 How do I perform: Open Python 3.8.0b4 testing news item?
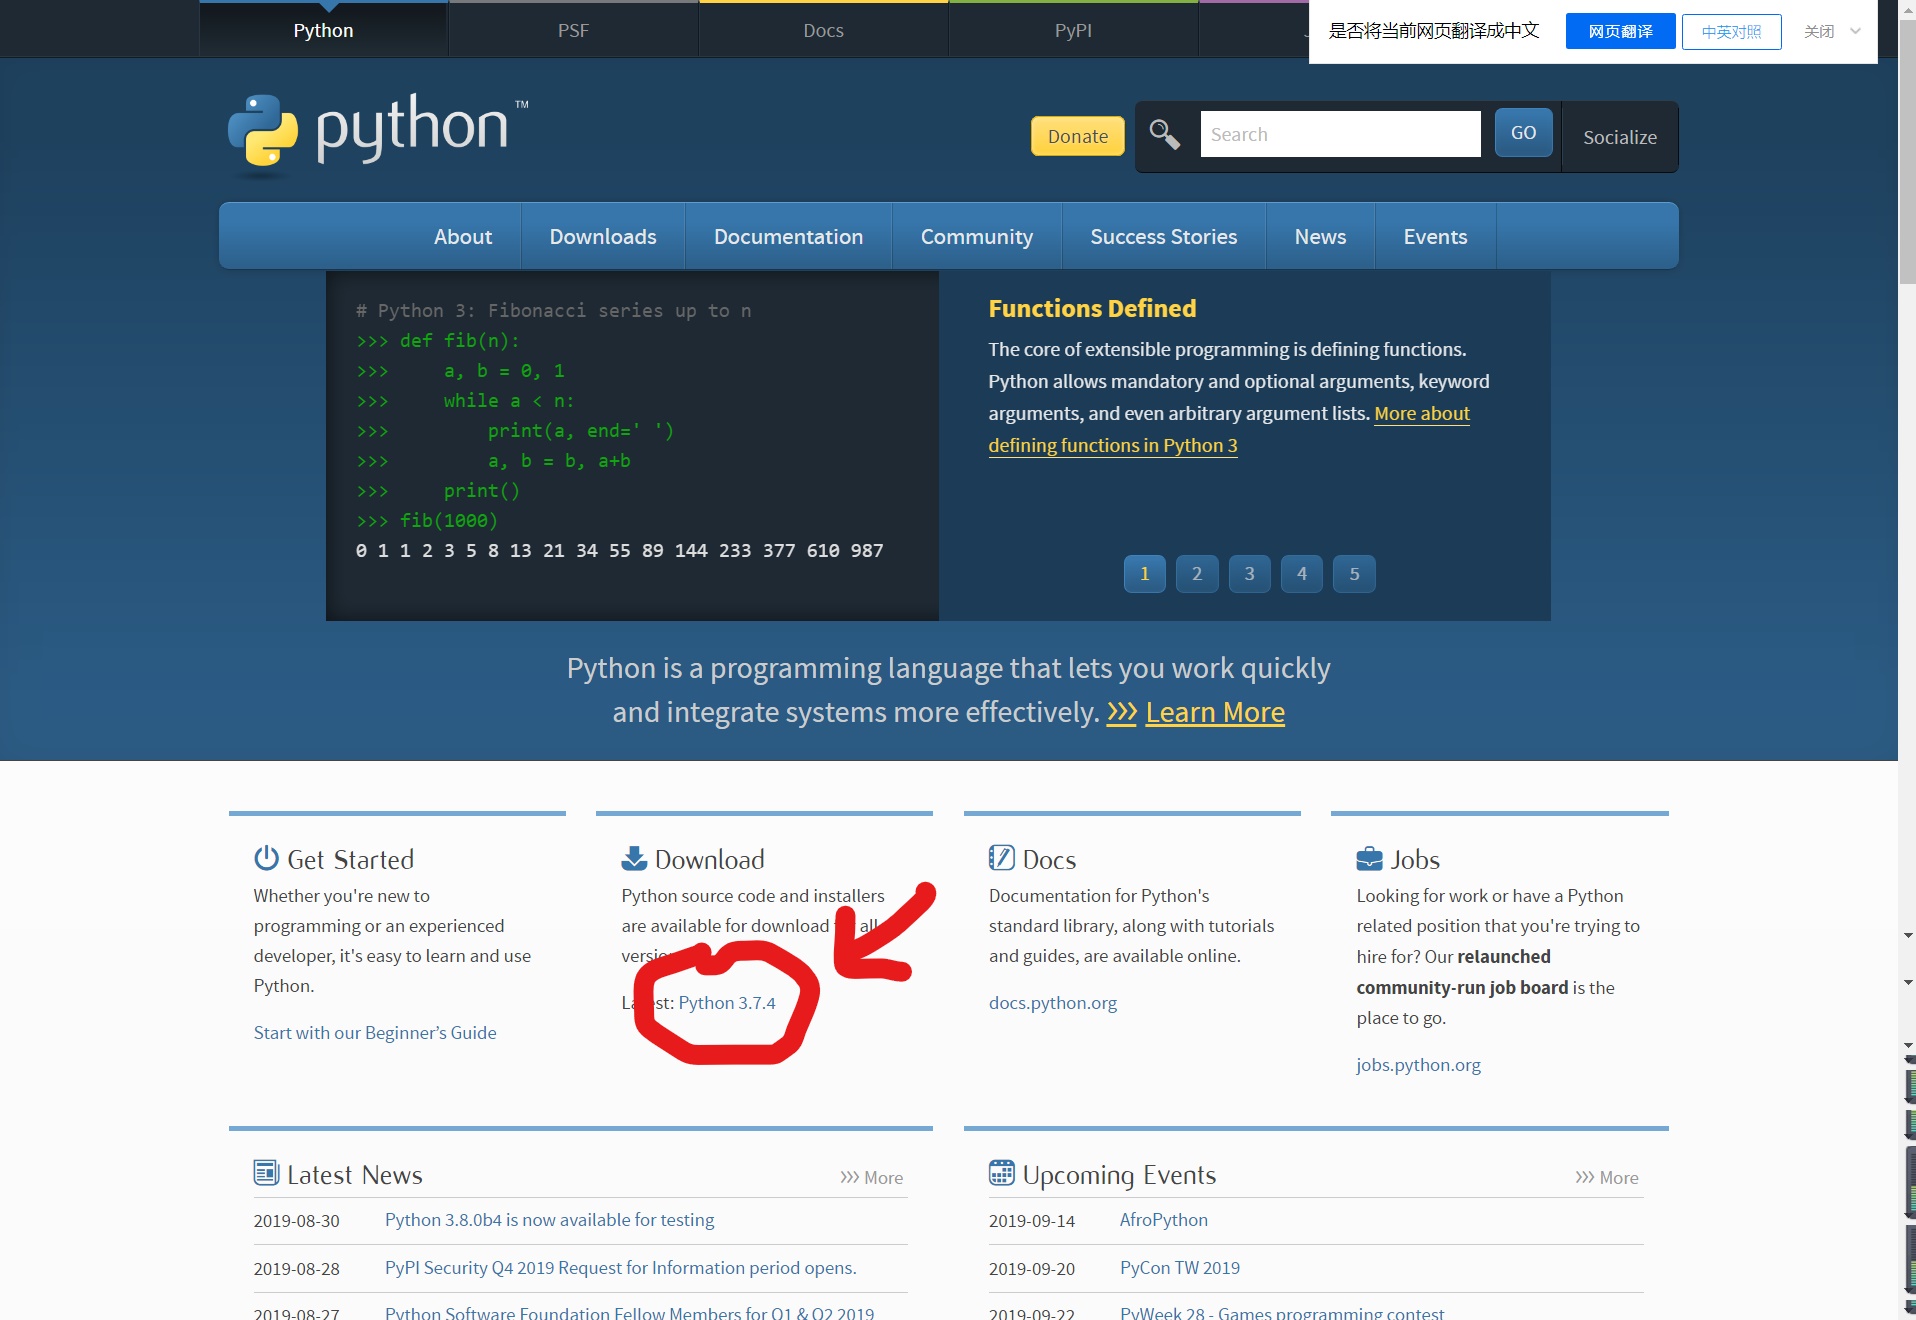pos(549,1219)
